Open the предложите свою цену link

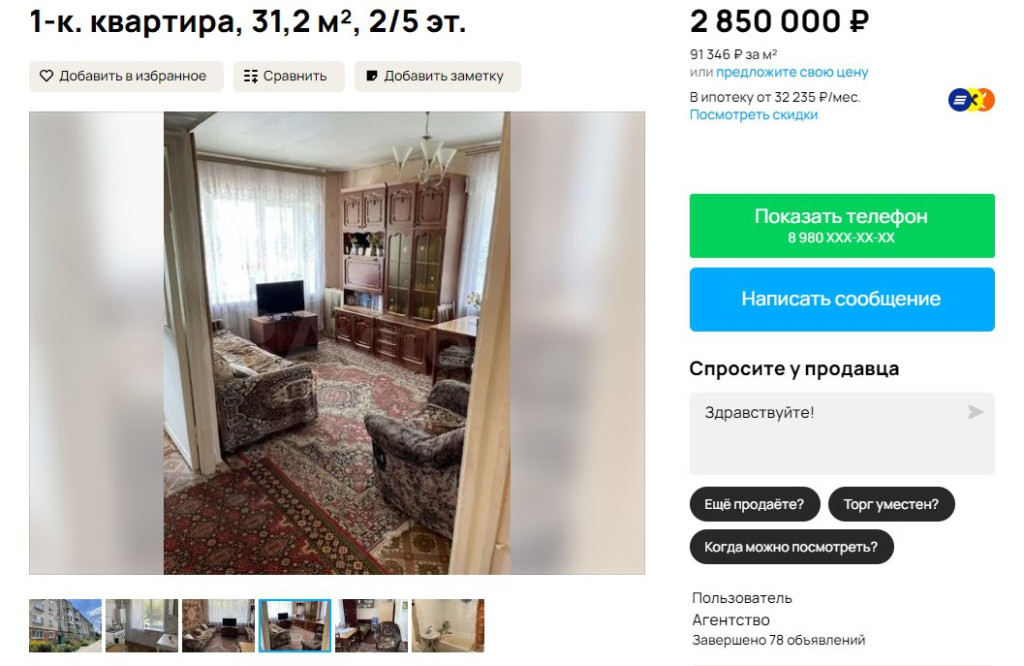pos(792,72)
